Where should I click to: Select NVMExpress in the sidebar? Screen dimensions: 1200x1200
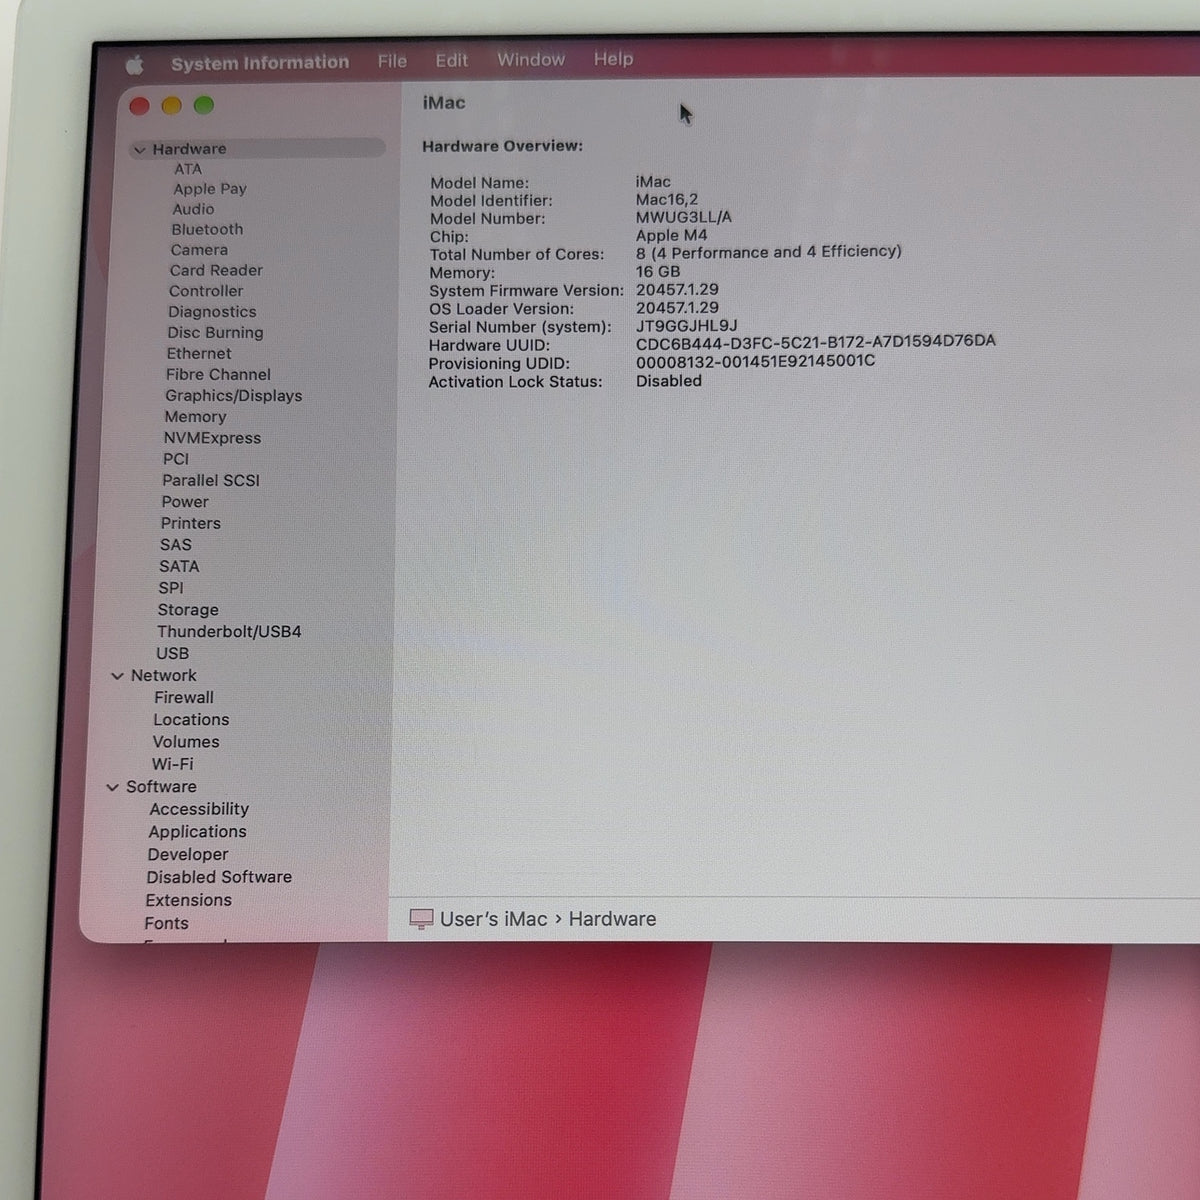pos(212,438)
